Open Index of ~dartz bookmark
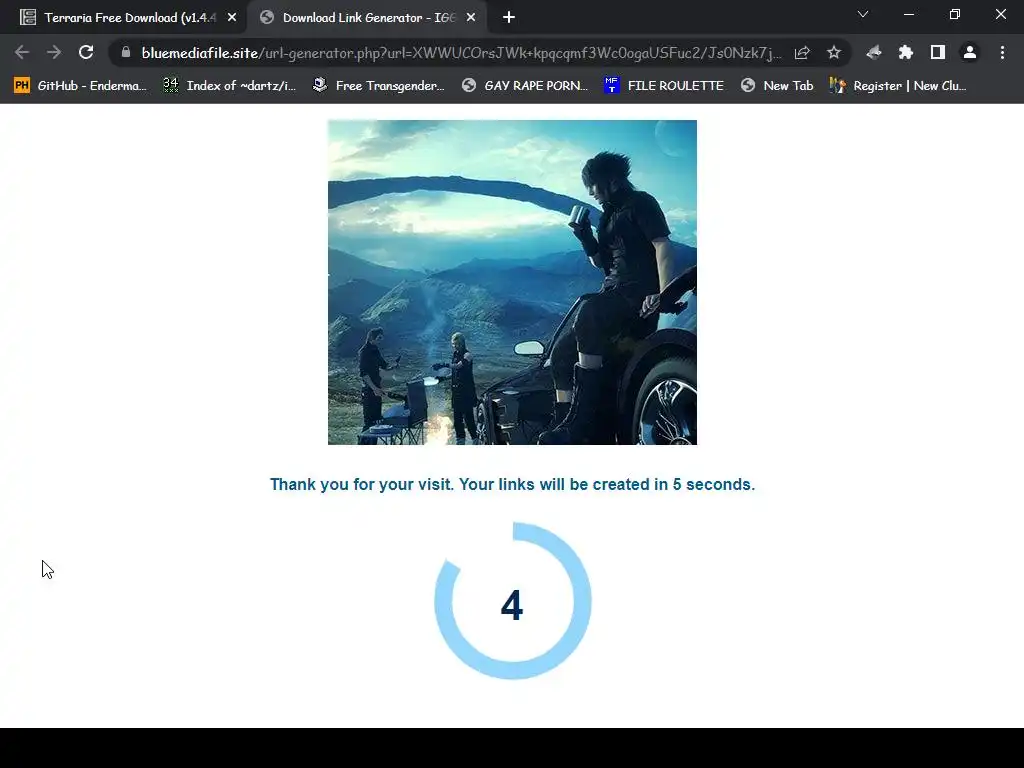 coord(229,86)
